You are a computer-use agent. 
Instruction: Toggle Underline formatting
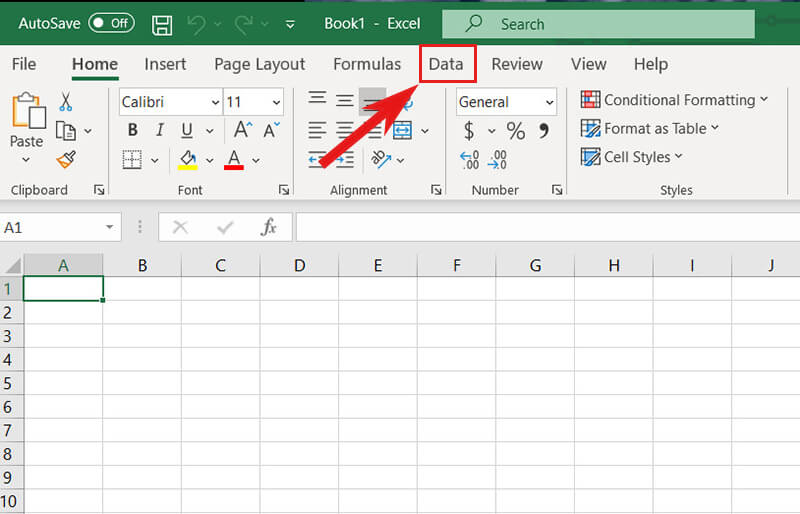coord(187,131)
